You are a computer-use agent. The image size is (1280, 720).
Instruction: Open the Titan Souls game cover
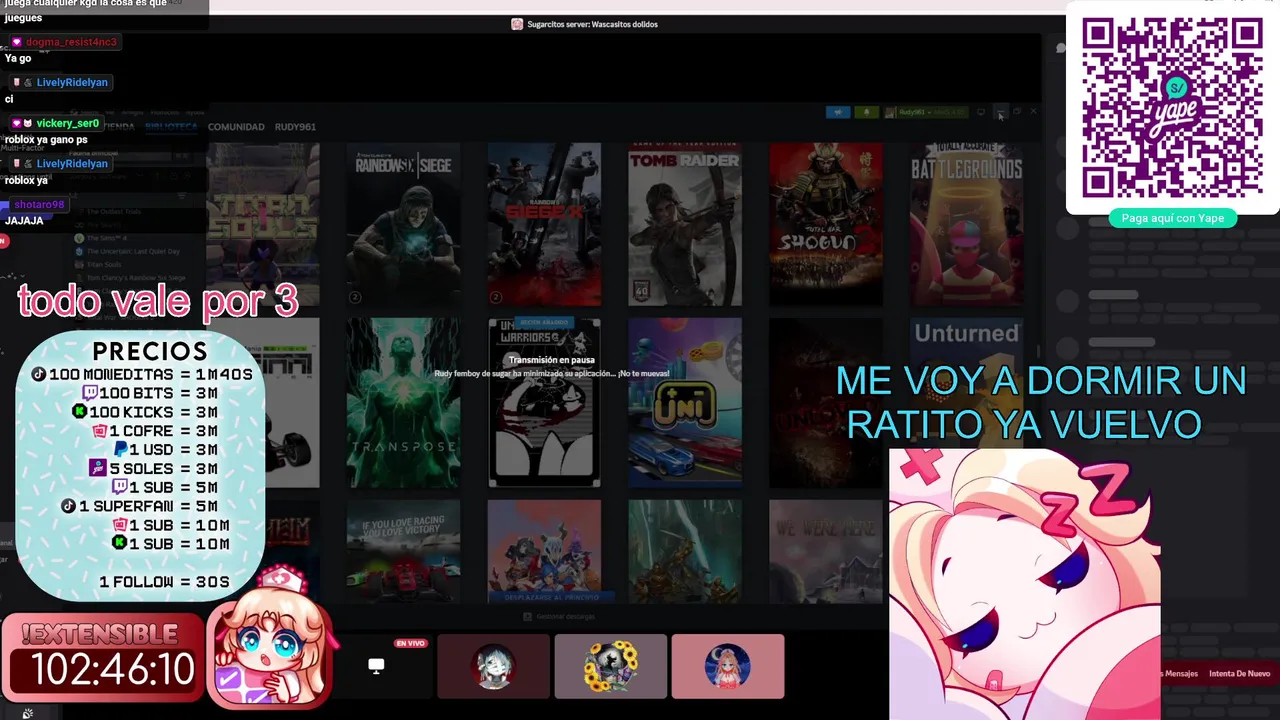tap(265, 225)
